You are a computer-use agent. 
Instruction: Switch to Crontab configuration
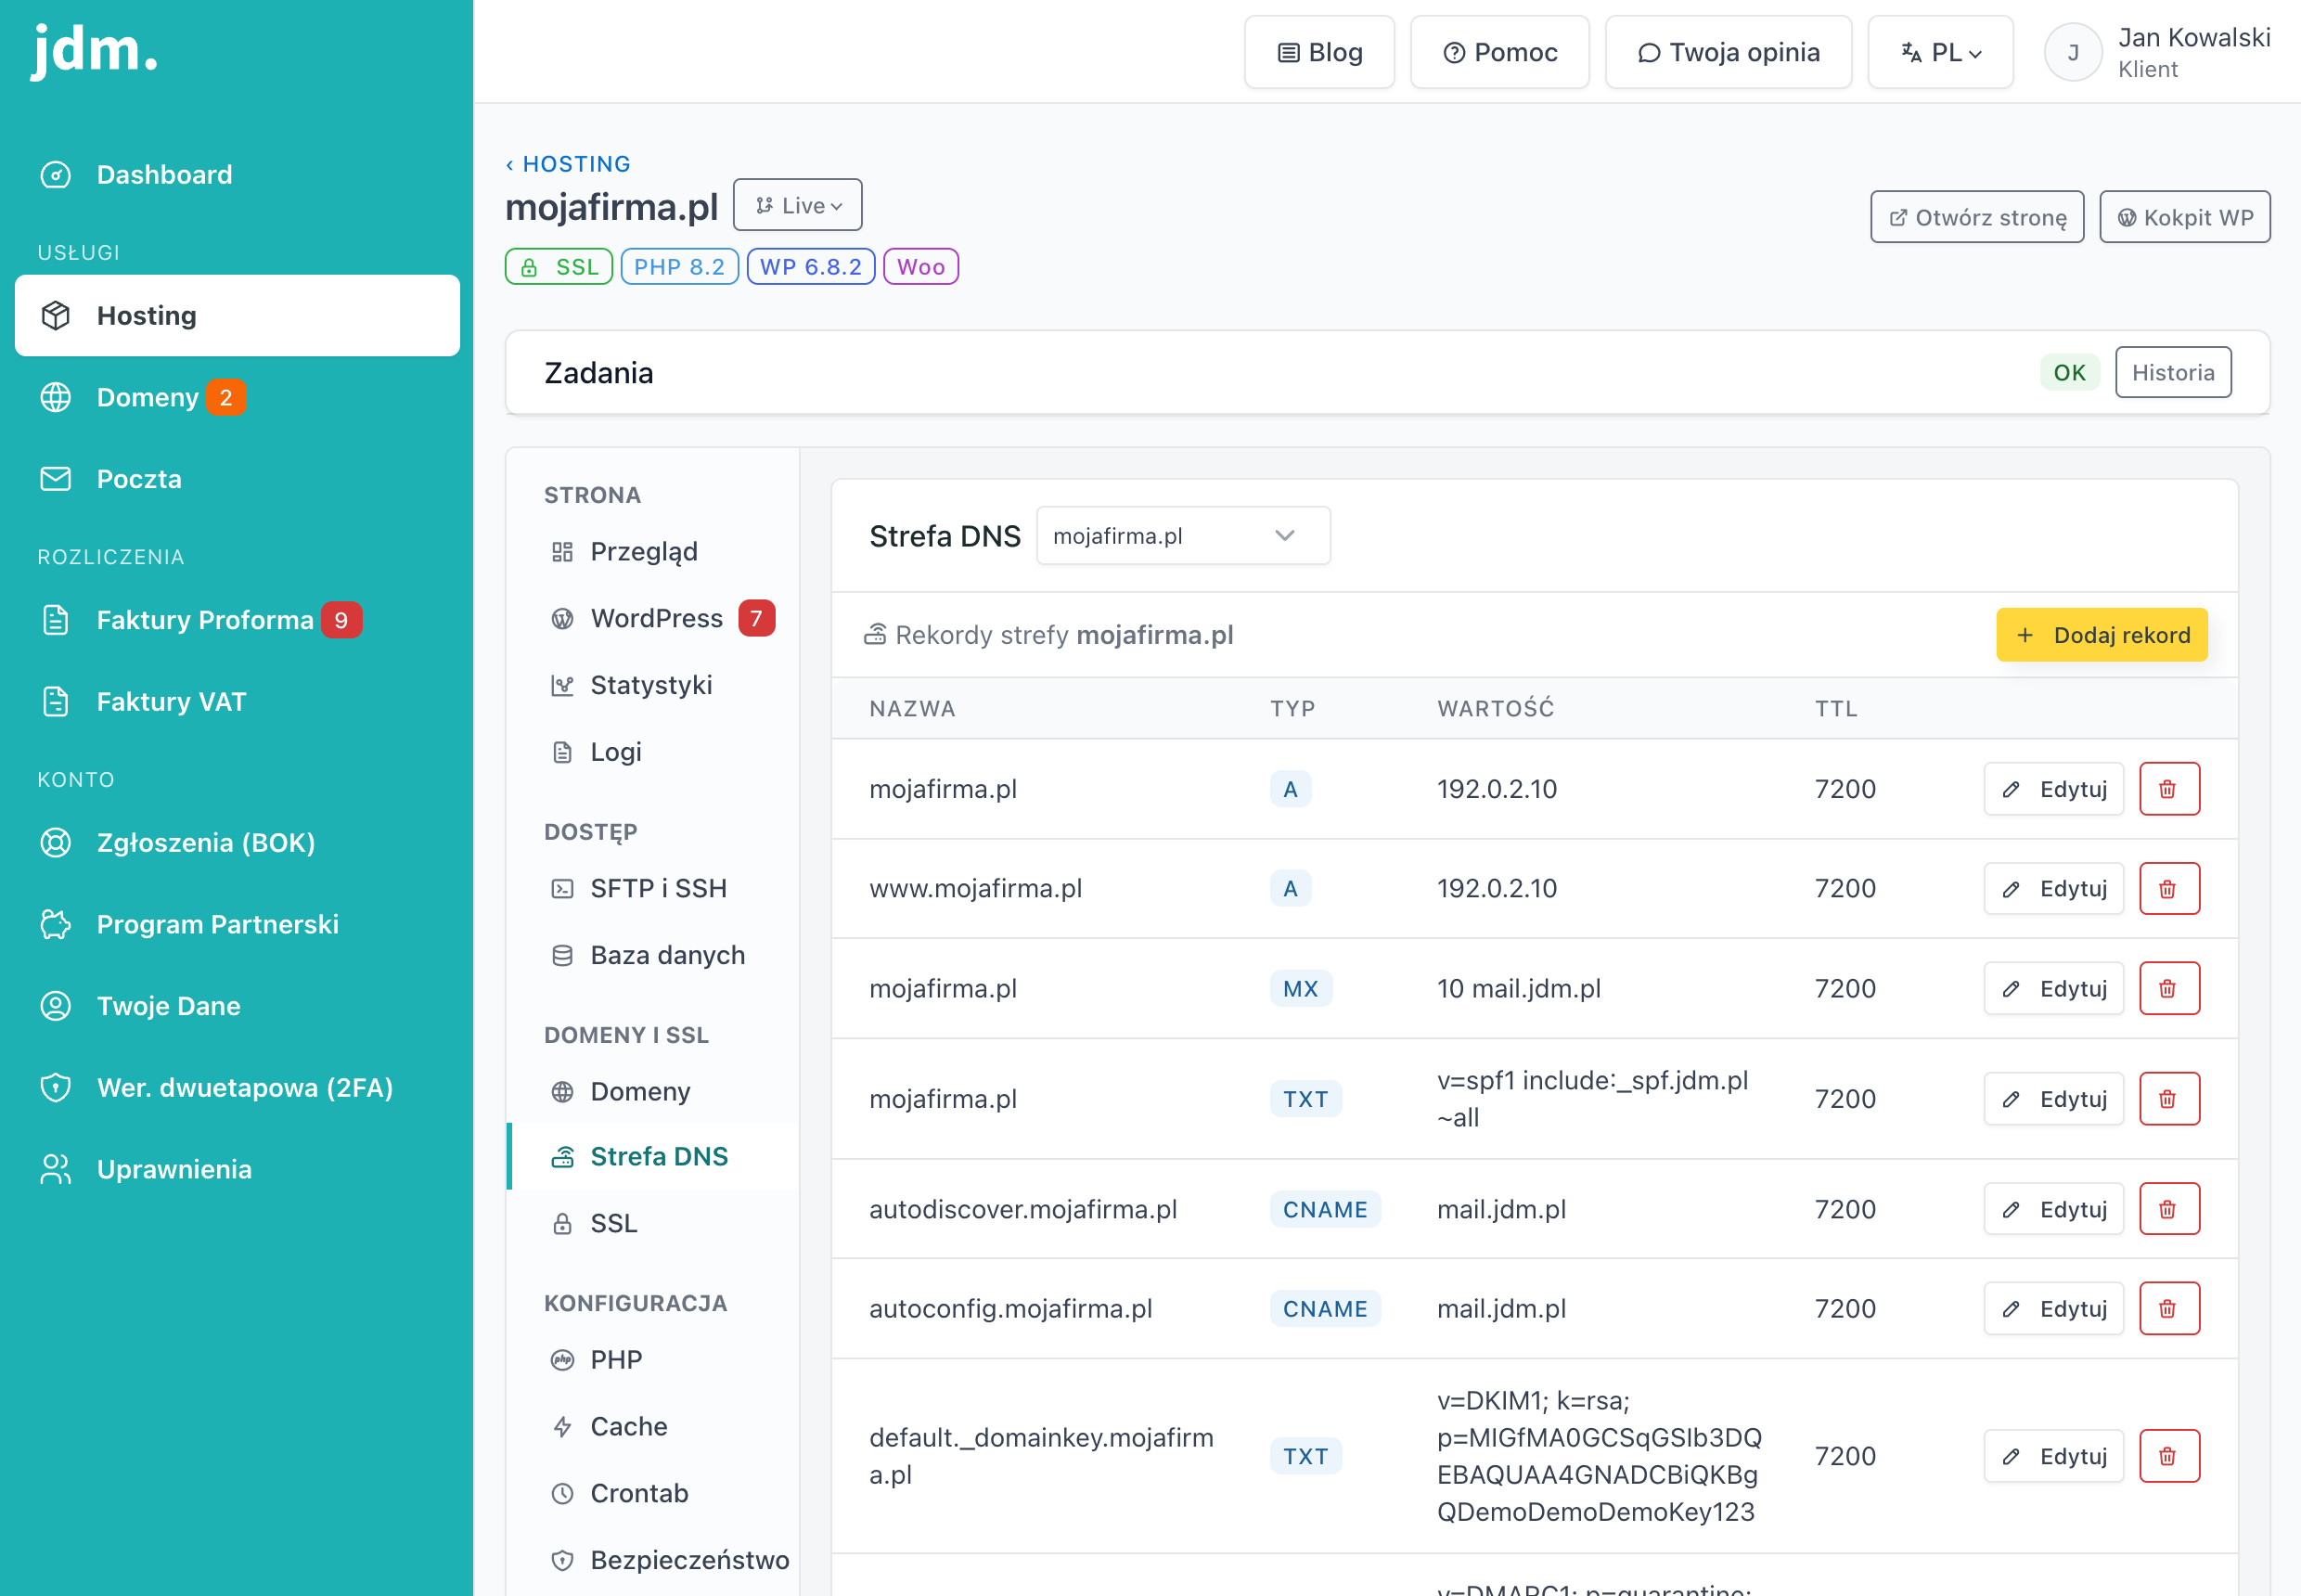654,1493
